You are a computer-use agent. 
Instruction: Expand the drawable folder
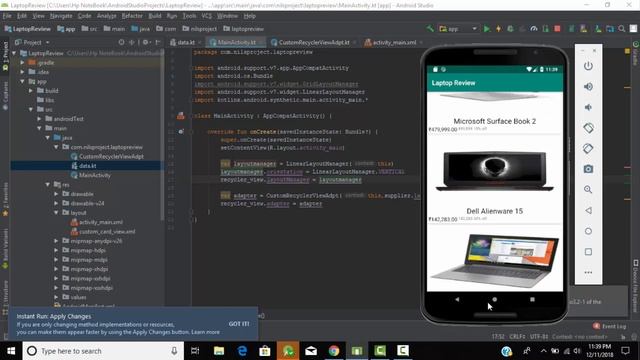tap(56, 194)
